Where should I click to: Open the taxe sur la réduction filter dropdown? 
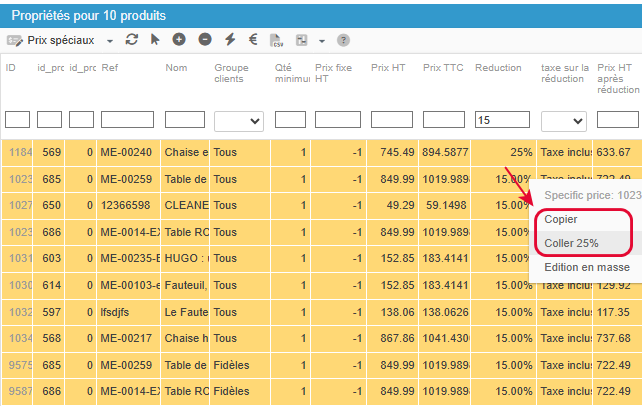pyautogui.click(x=564, y=121)
